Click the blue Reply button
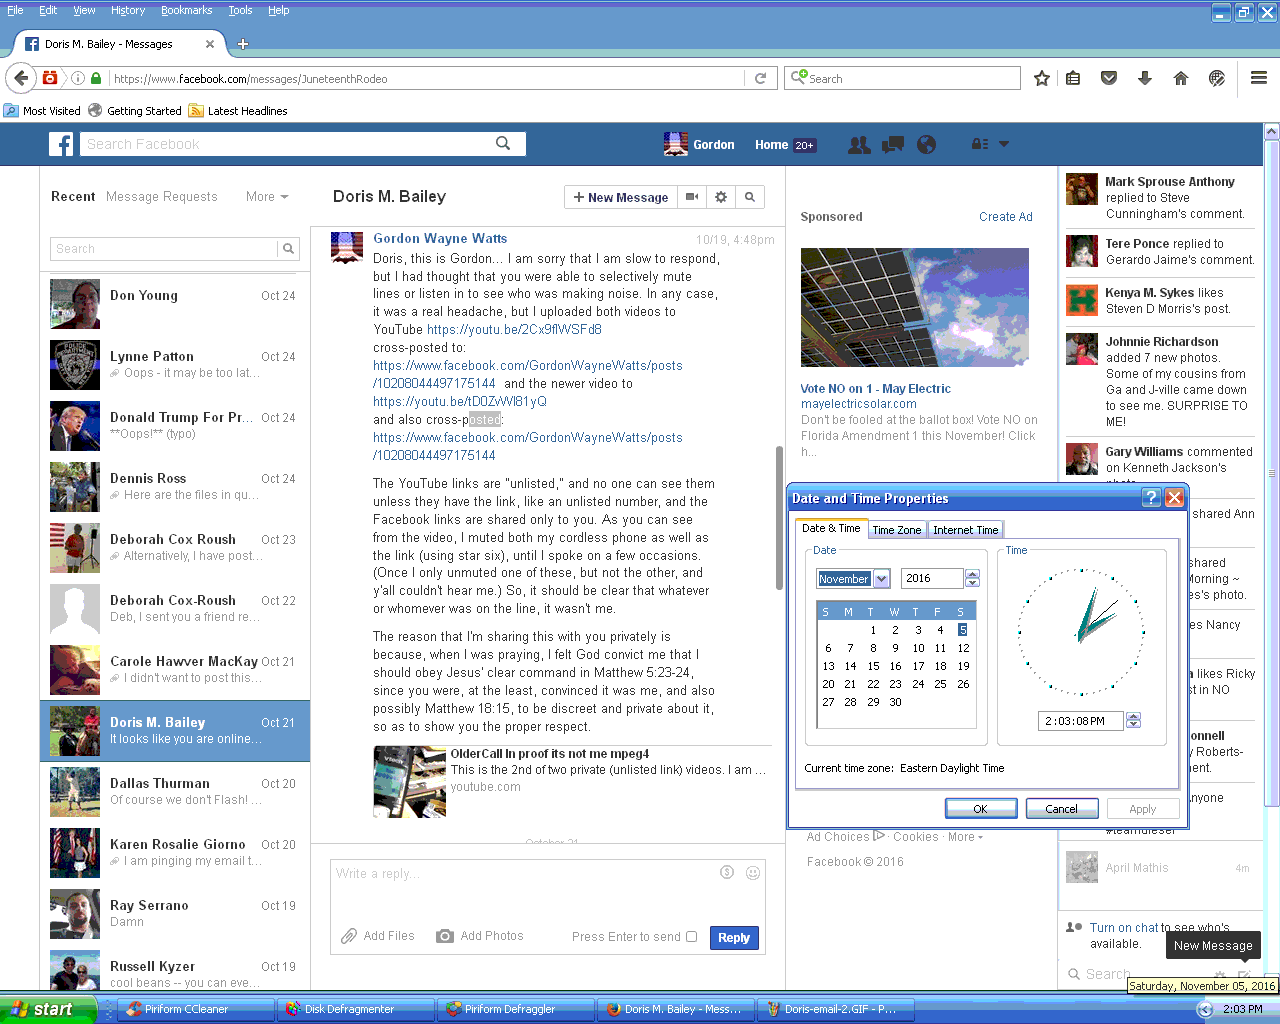1280x1024 pixels. (x=733, y=938)
